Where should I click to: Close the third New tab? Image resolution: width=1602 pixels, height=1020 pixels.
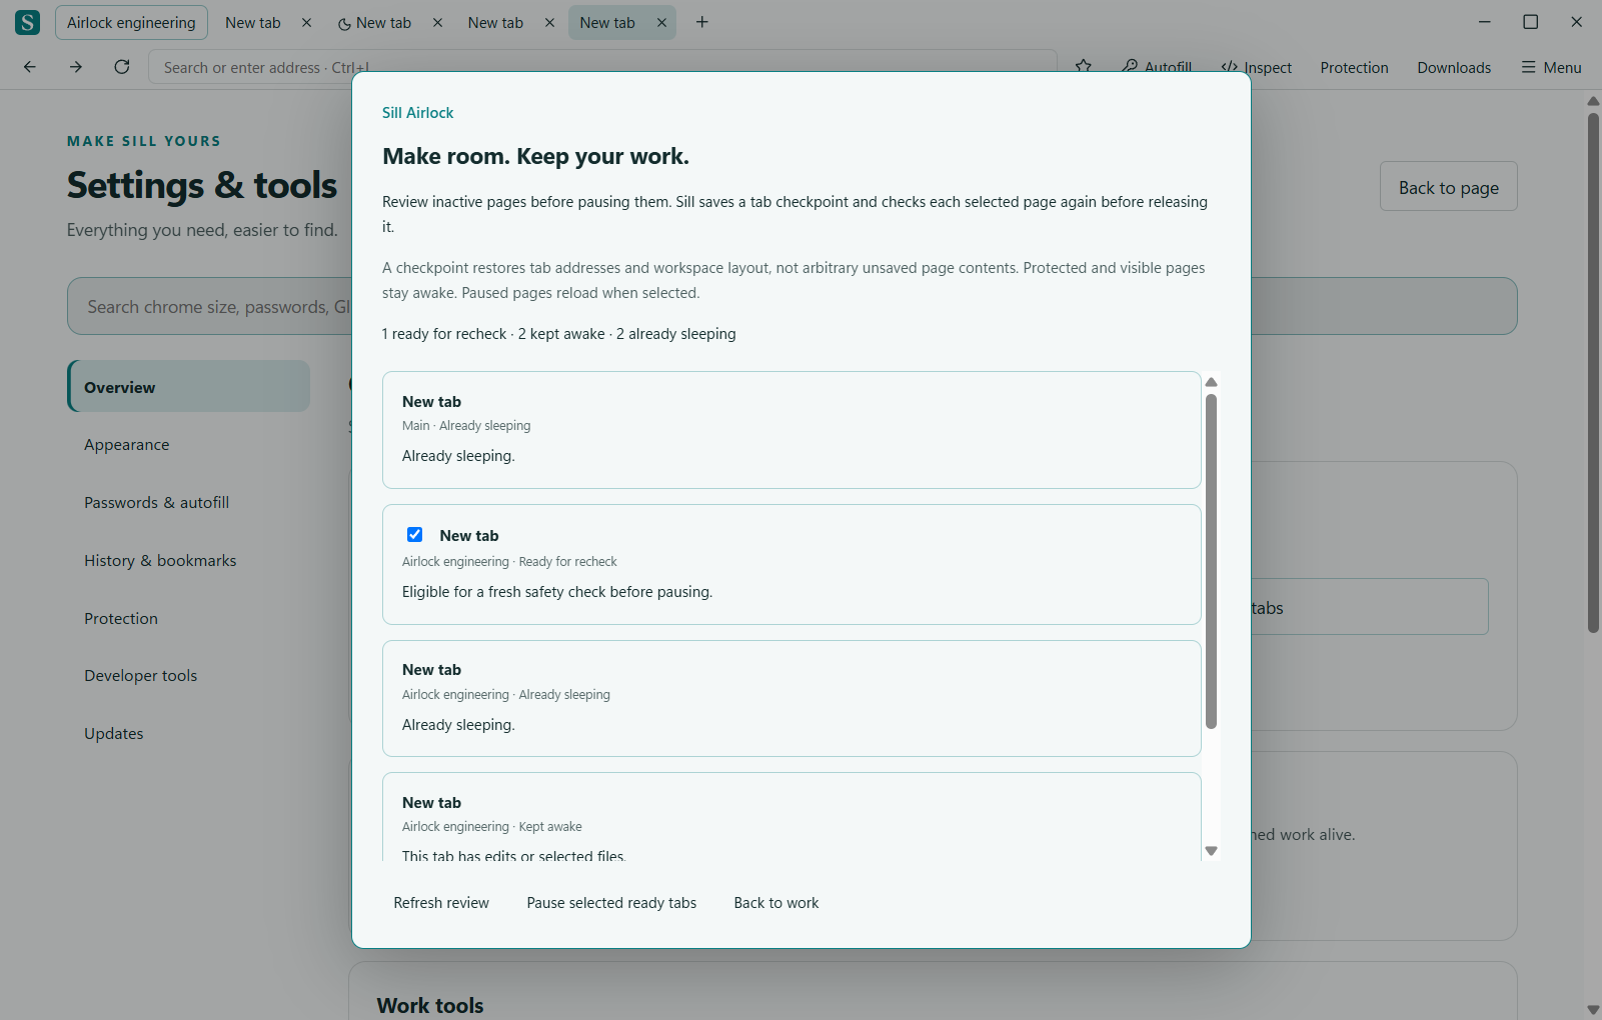(550, 22)
